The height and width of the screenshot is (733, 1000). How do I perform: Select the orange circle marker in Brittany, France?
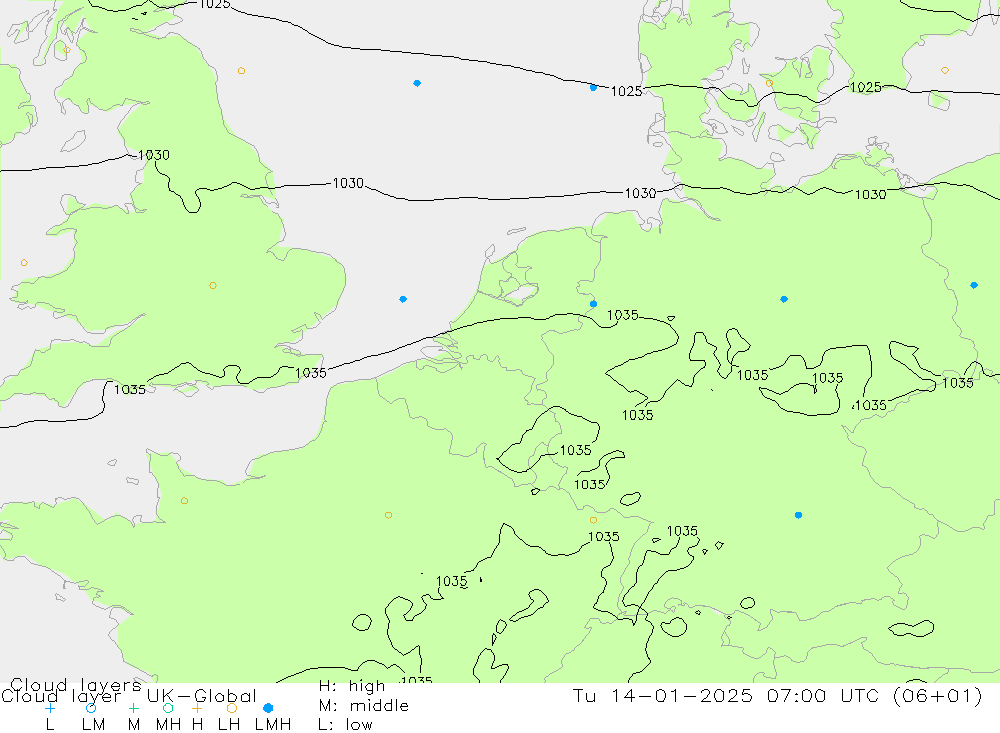coord(184,501)
